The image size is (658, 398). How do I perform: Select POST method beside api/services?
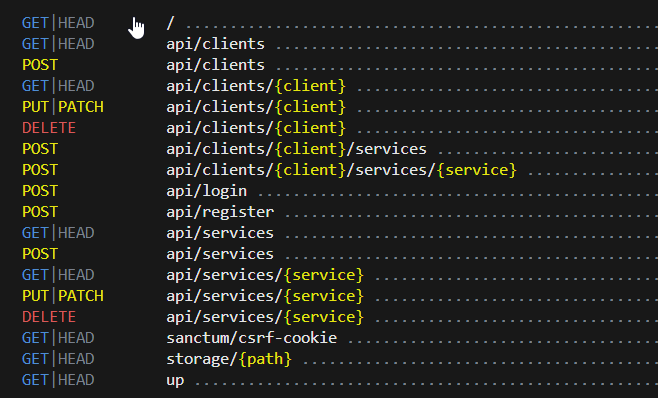coord(40,254)
